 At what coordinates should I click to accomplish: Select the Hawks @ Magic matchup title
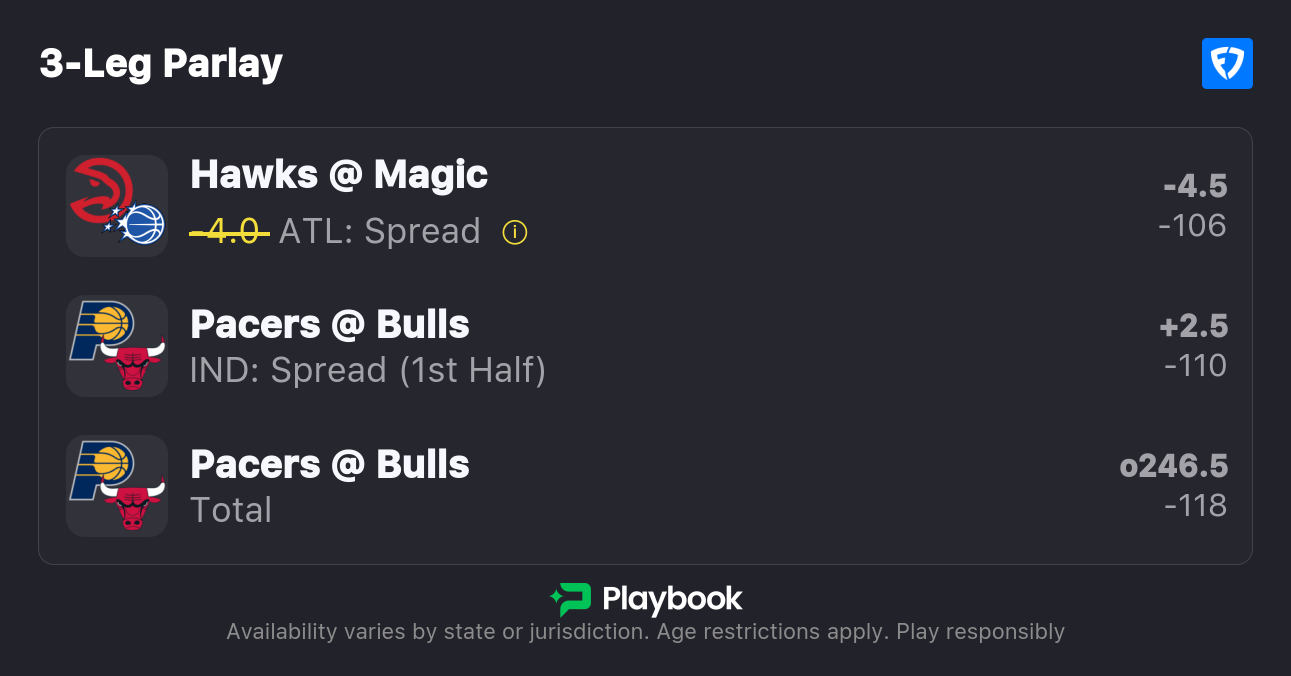click(x=339, y=175)
